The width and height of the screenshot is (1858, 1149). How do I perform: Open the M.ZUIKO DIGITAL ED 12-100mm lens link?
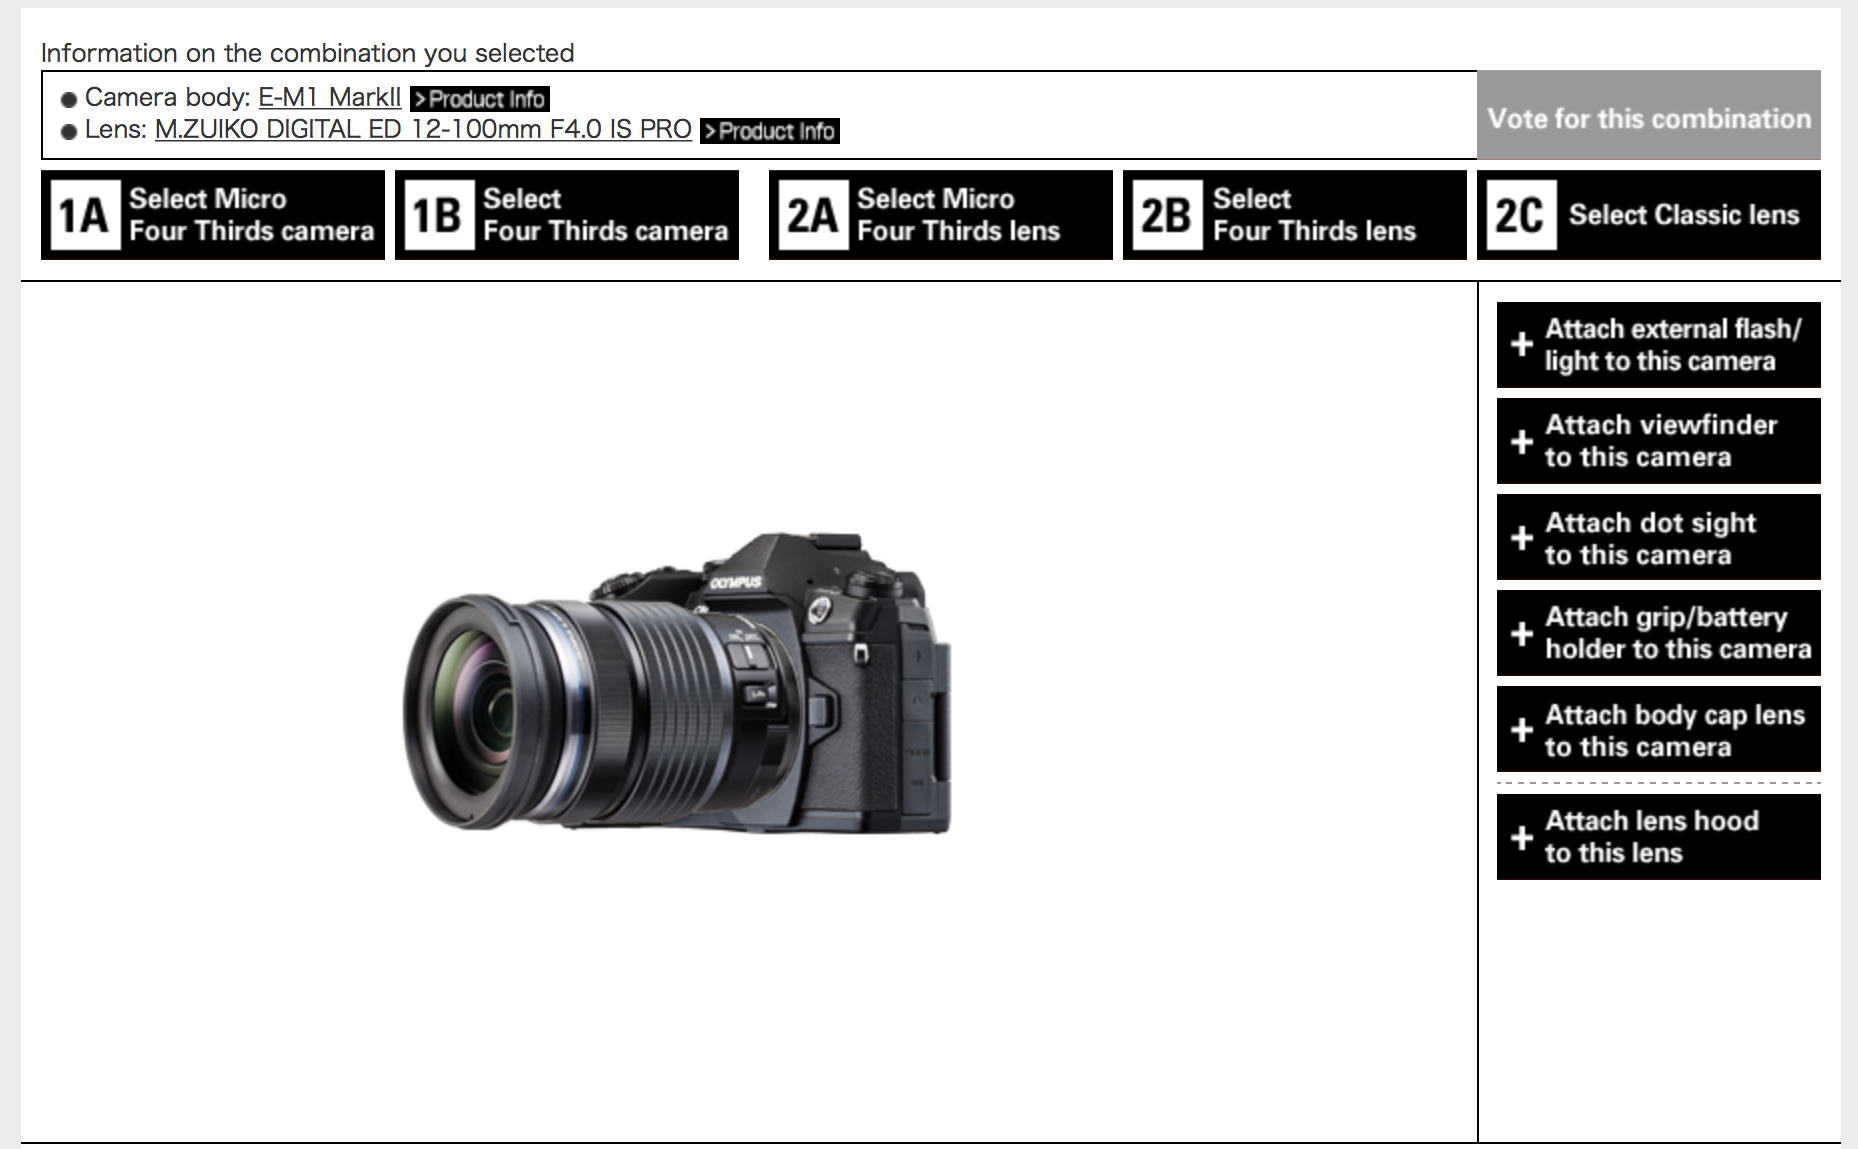pyautogui.click(x=423, y=130)
